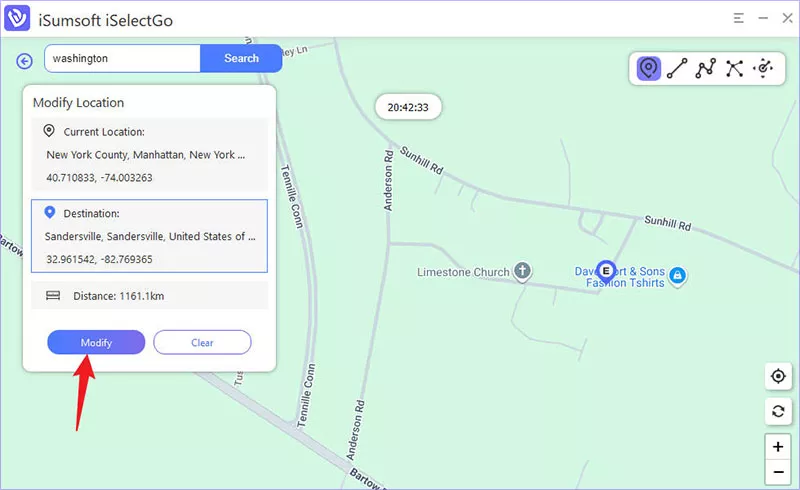Screen dimensions: 800x490
Task: Center map on current location
Action: pos(777,376)
